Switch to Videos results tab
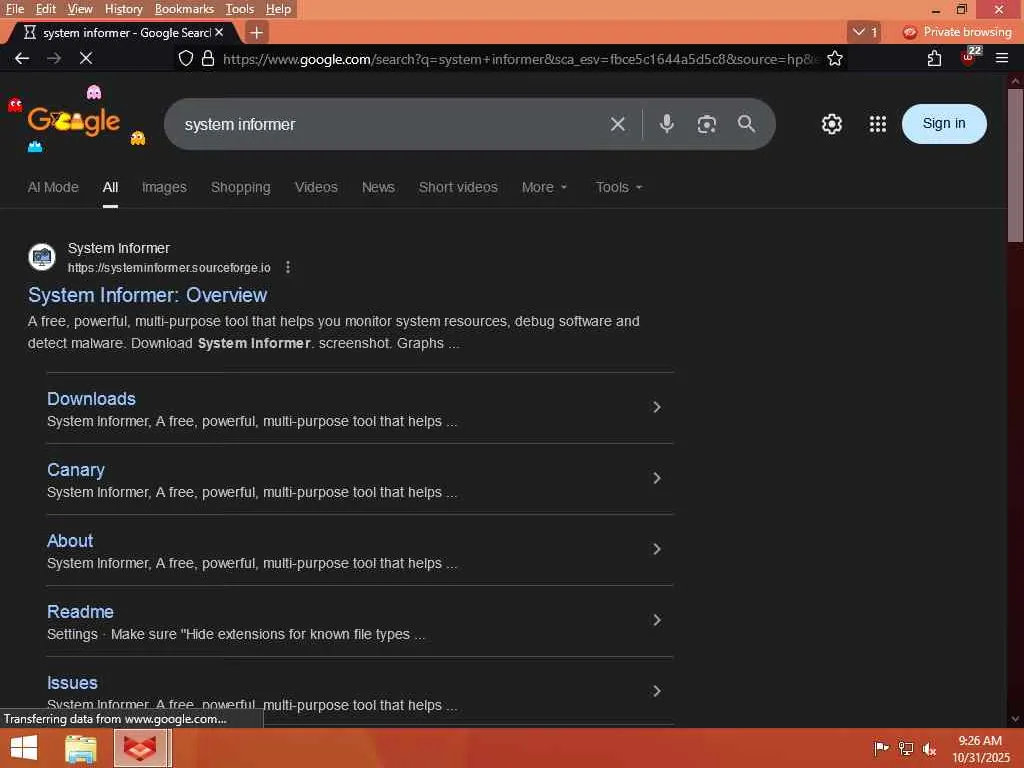The image size is (1024, 768). coord(316,187)
